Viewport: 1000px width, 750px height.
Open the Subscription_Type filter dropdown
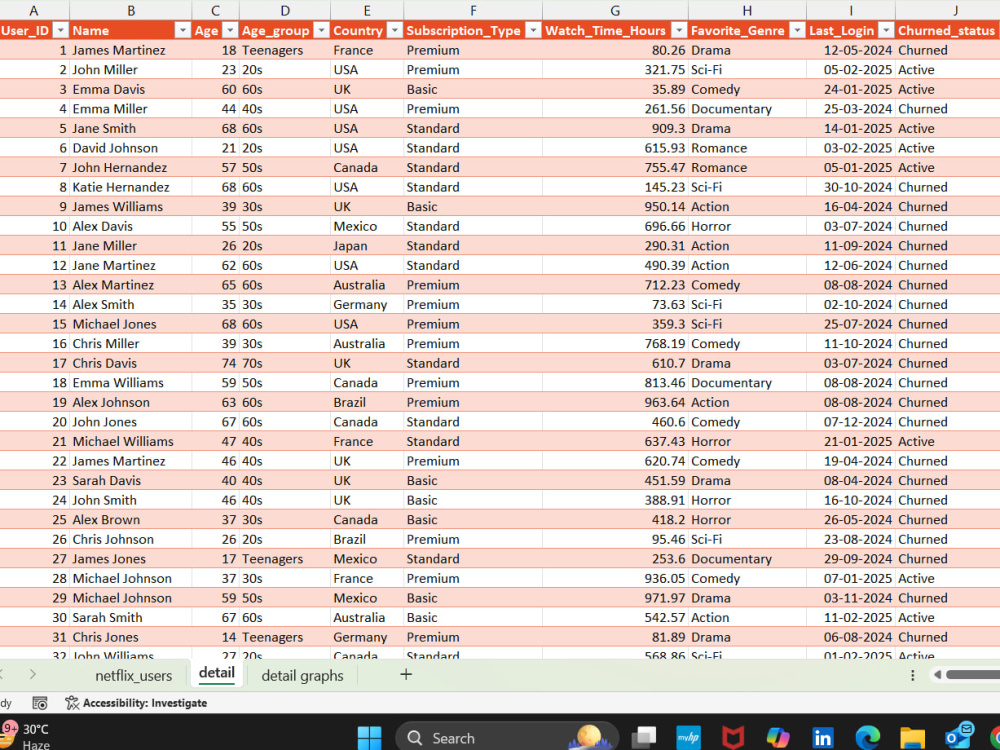533,31
